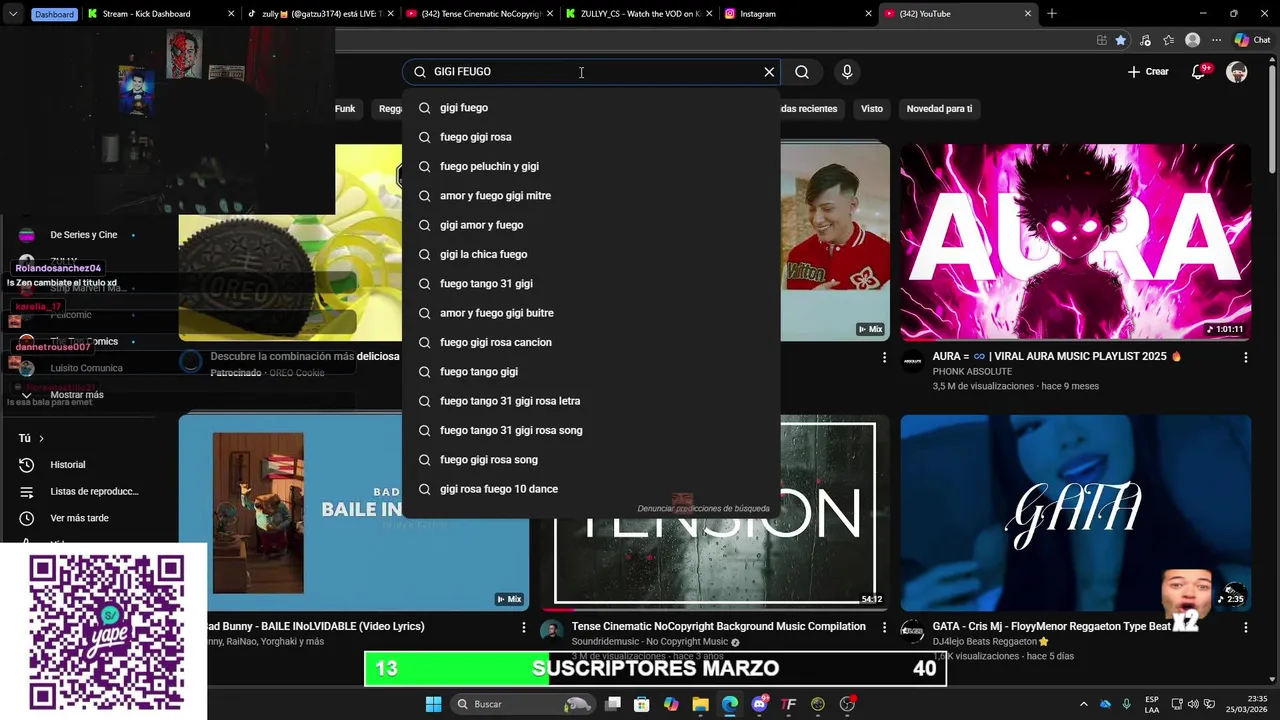Select the 'Funk' filter chip

[x=345, y=108]
